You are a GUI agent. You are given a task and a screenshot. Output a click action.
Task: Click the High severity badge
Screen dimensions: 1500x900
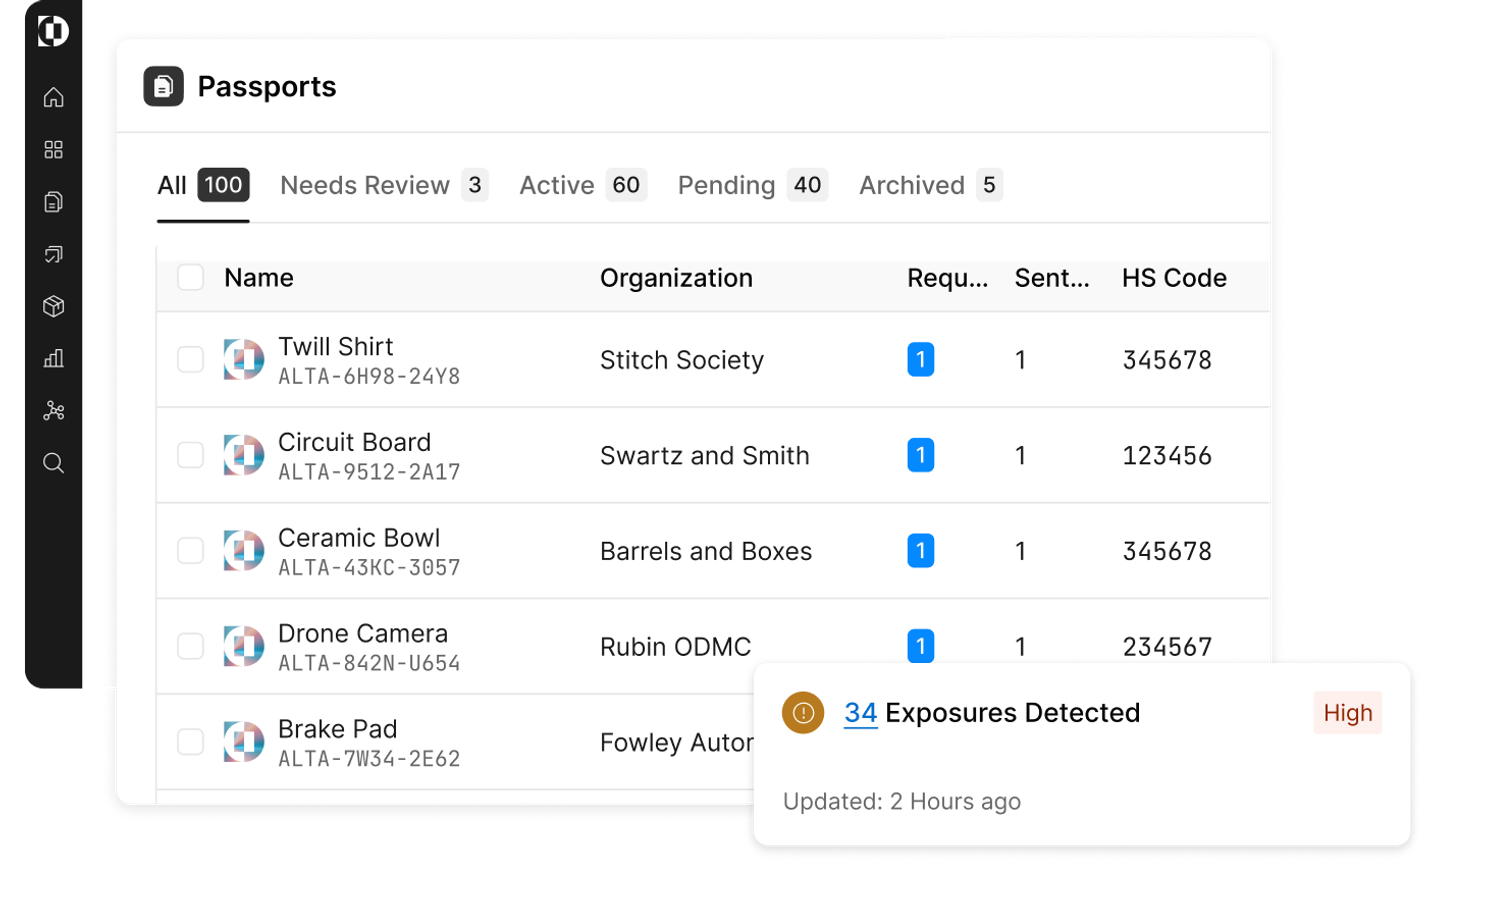pos(1347,712)
